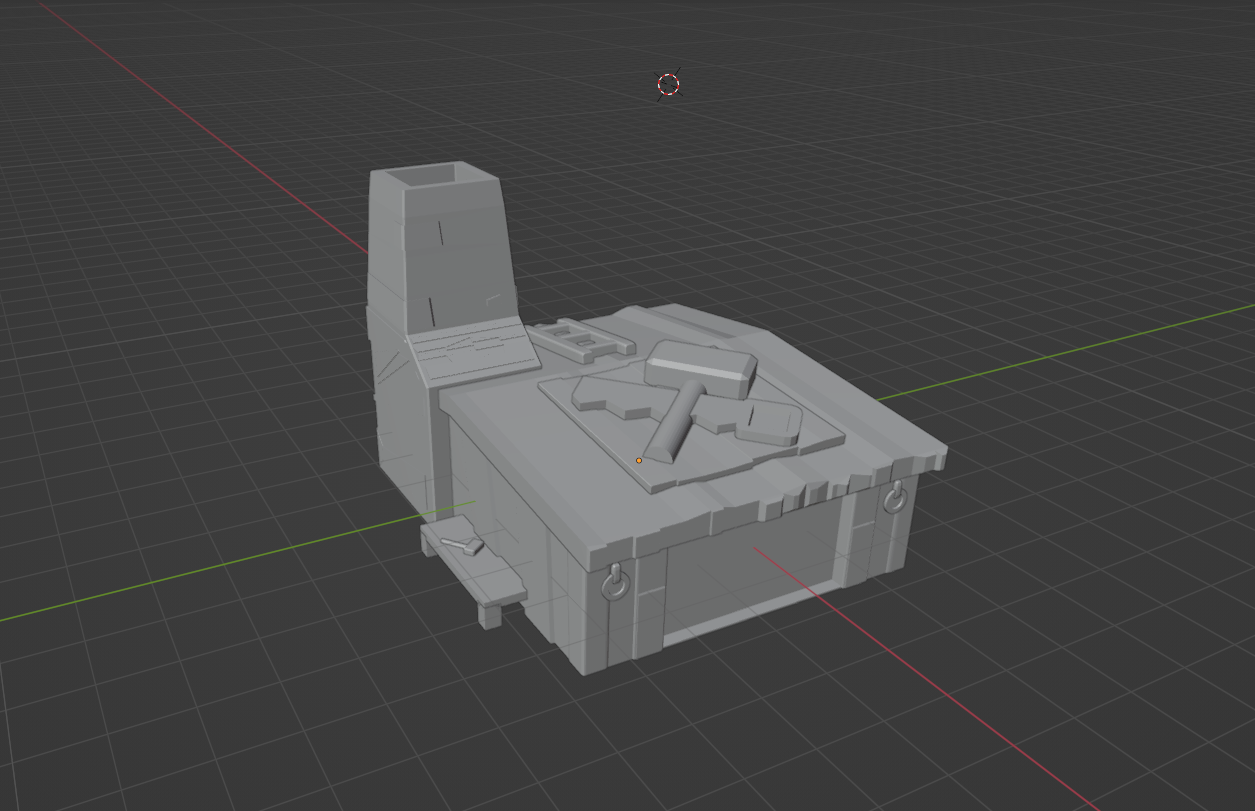Select the small hammer on the bench
The height and width of the screenshot is (811, 1255).
462,545
